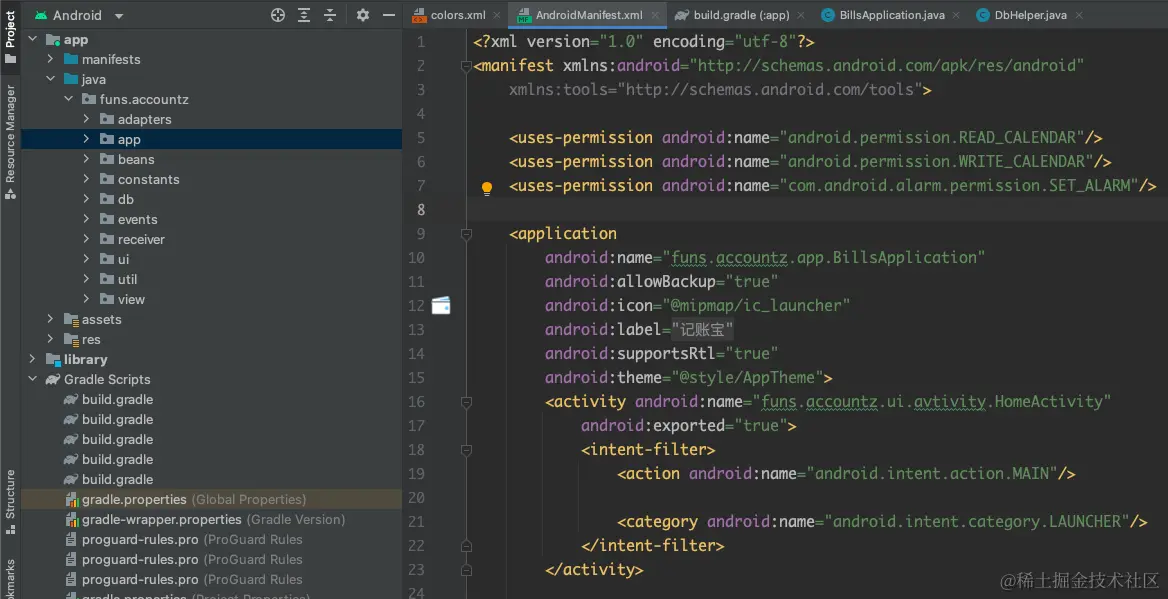Click the Select Opened File crosshair icon

[x=277, y=15]
